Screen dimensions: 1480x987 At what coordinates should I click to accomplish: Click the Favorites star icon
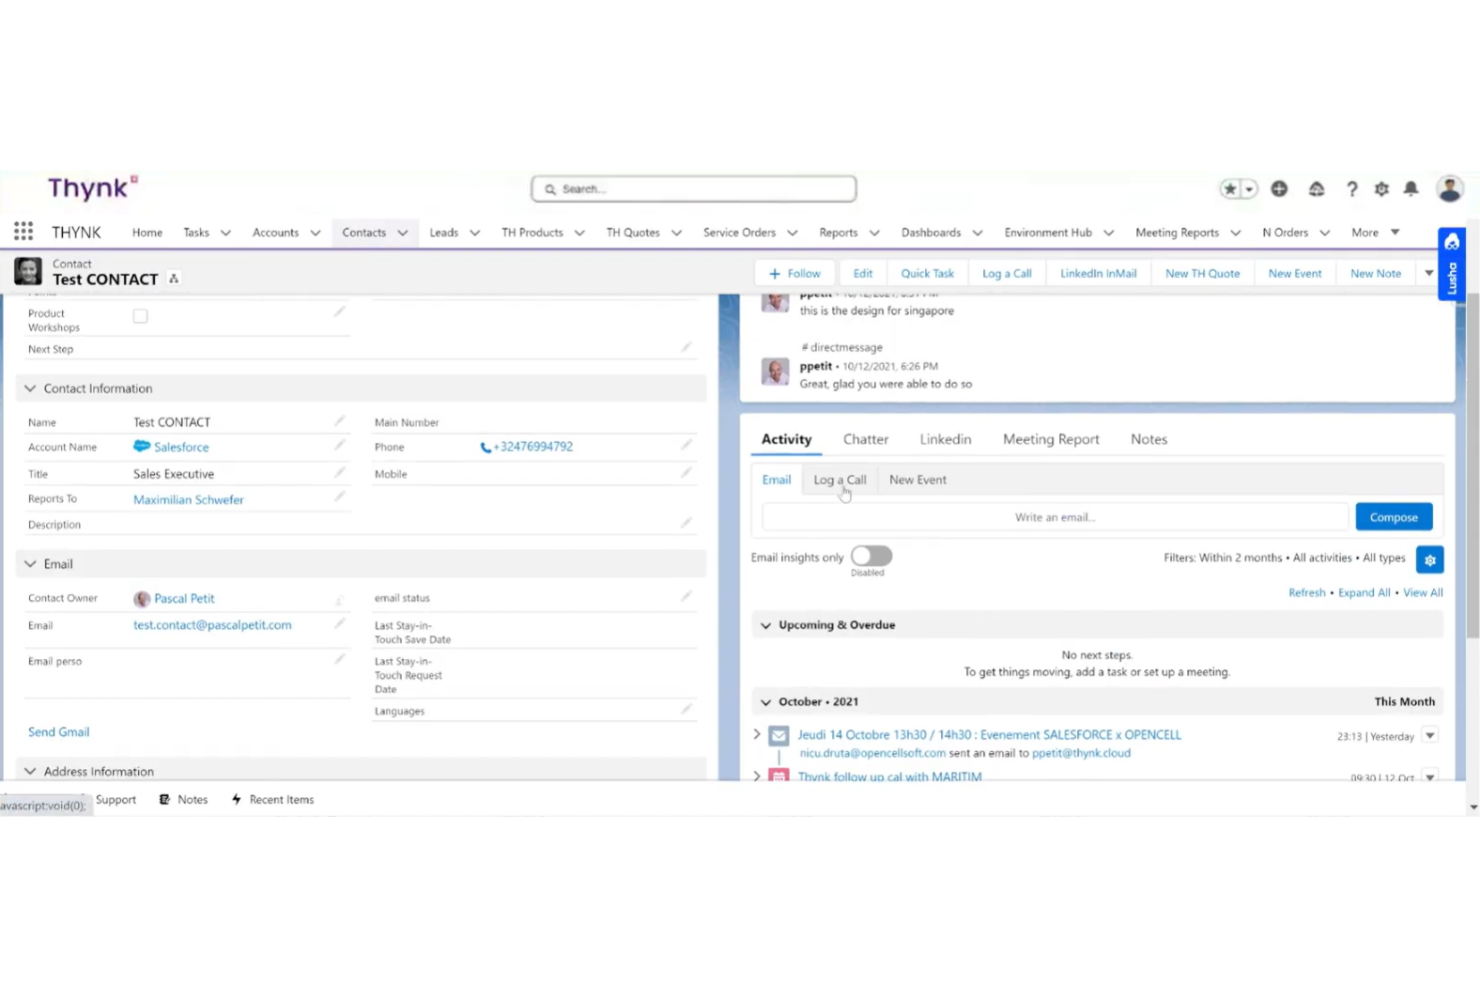point(1230,189)
